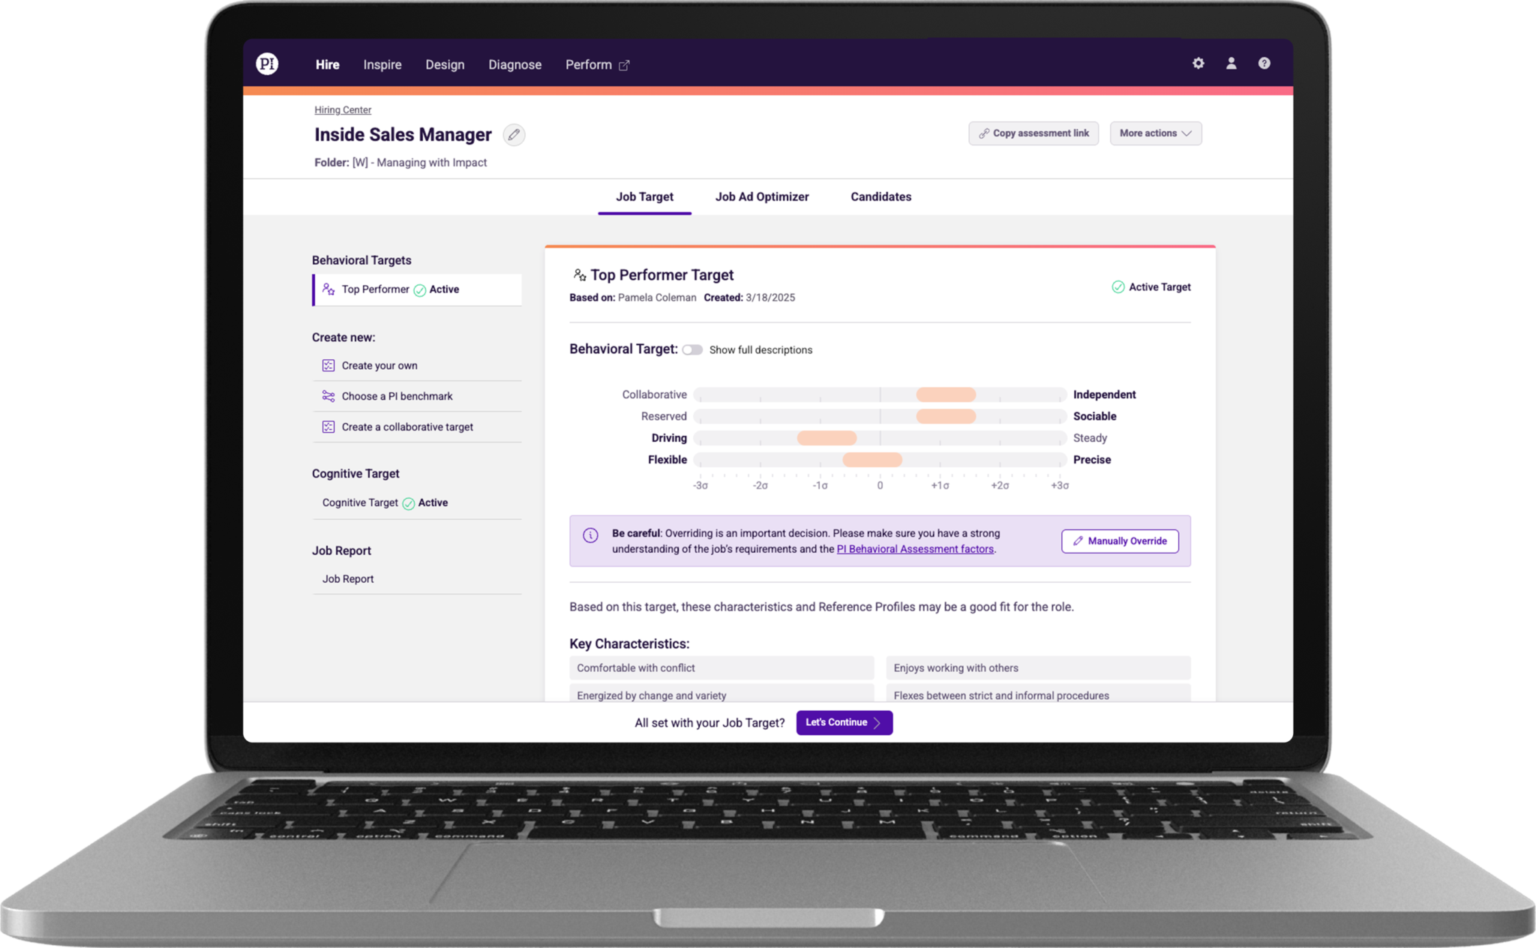Viewport: 1536px width, 948px height.
Task: Open the Inspire menu item
Action: point(382,64)
